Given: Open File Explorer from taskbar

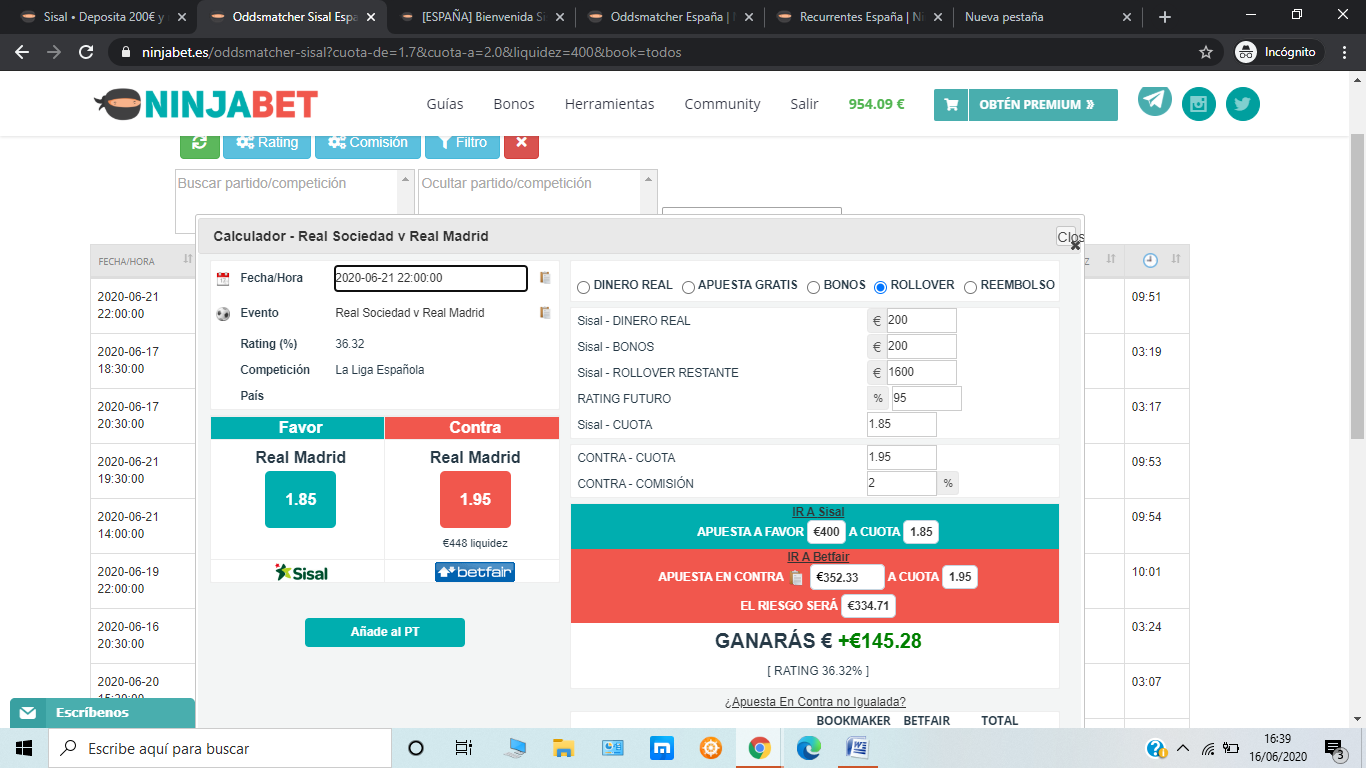Looking at the screenshot, I should 563,748.
